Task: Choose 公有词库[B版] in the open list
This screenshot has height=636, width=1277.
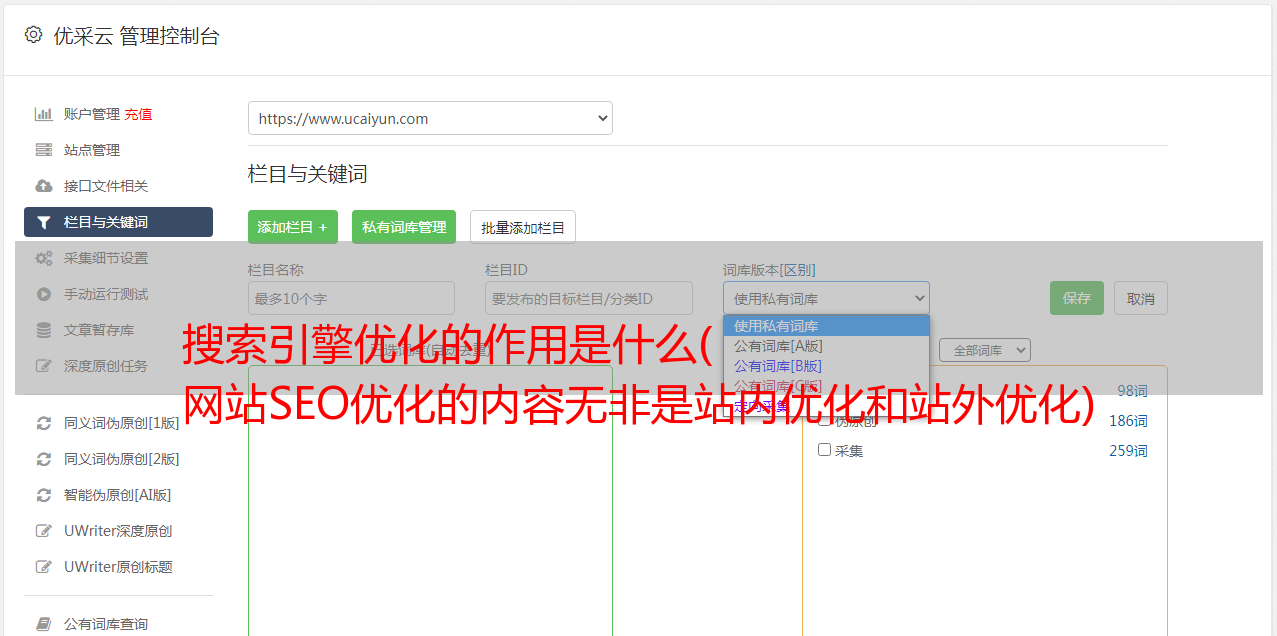Action: pyautogui.click(x=826, y=366)
